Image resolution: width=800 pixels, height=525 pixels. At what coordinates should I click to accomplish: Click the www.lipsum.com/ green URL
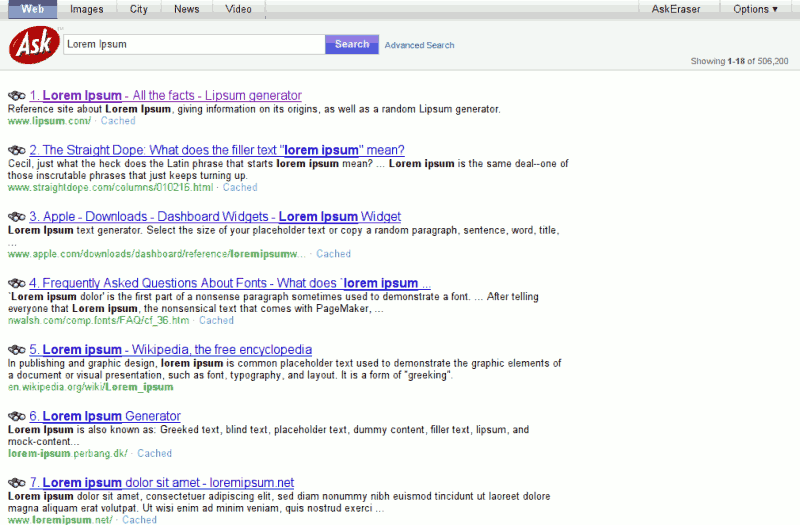click(x=49, y=121)
